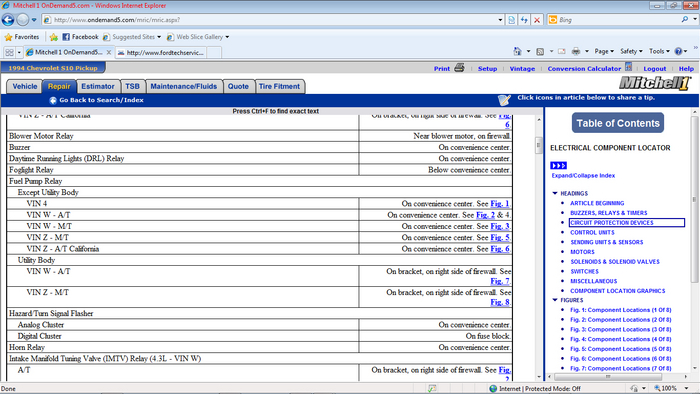Select the Tire Fitment tab
The height and width of the screenshot is (394, 700).
click(x=279, y=87)
